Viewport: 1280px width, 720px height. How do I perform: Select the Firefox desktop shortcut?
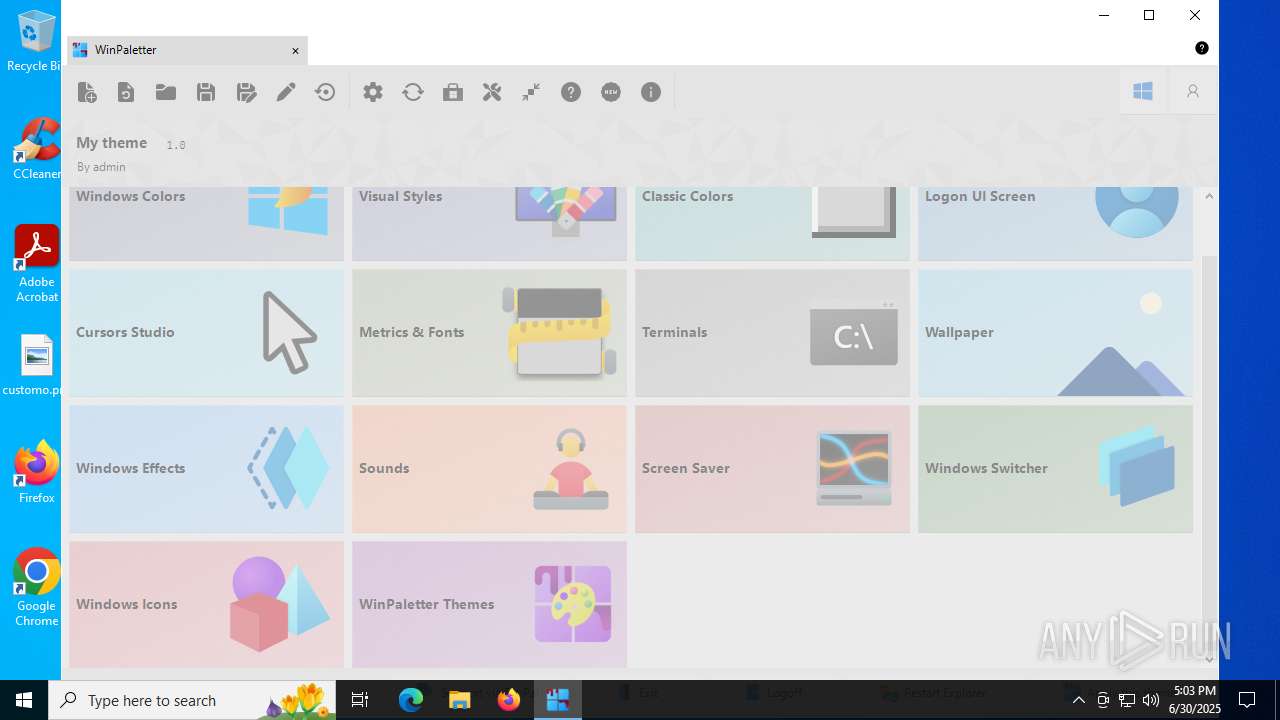point(37,472)
